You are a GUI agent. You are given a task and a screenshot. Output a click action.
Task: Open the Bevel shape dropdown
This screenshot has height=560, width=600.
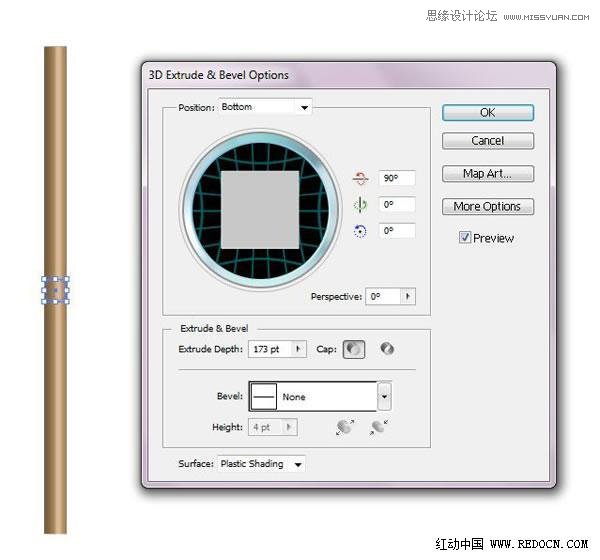click(384, 397)
